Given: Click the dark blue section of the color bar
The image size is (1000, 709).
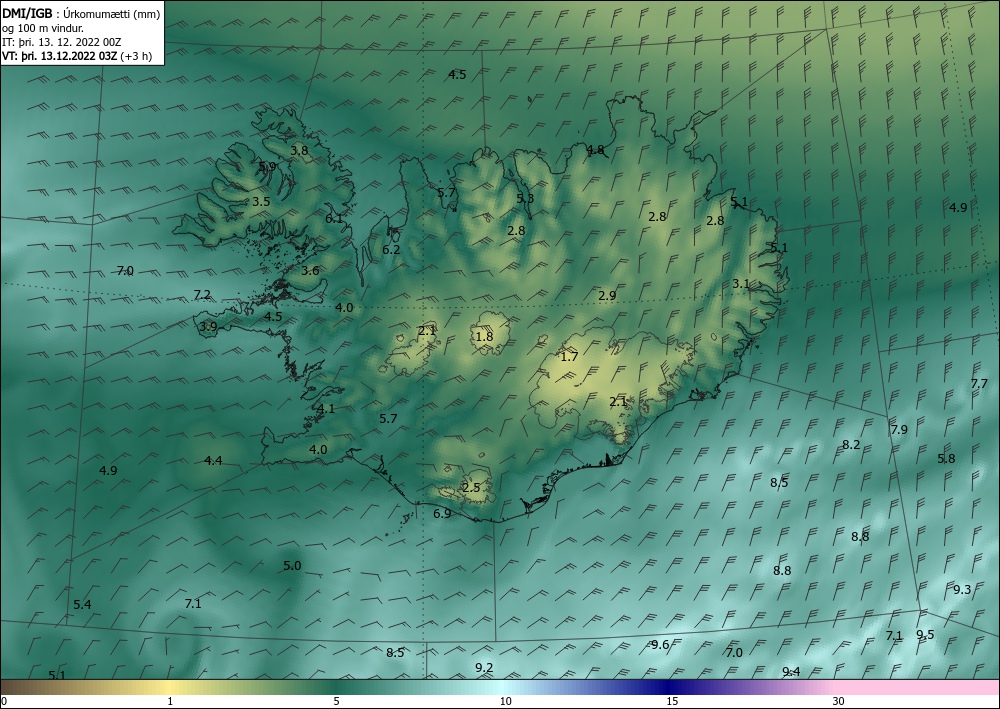Looking at the screenshot, I should (x=666, y=687).
